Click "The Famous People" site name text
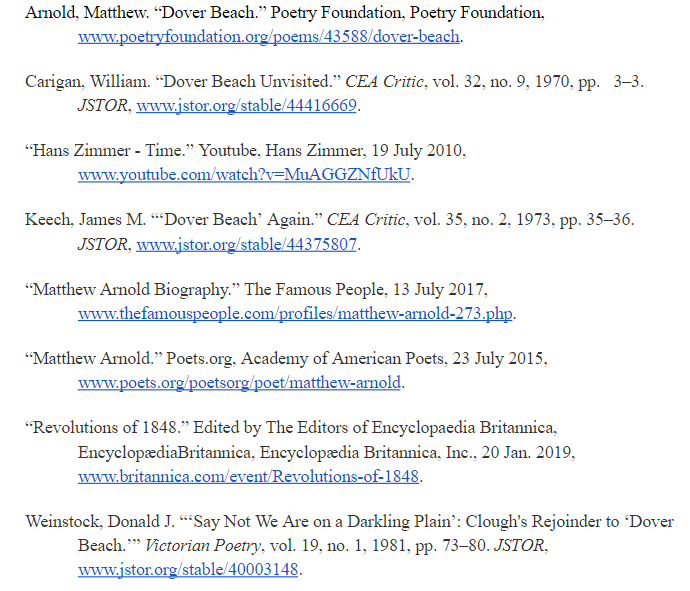Viewport: 690px width, 591px height. click(x=315, y=290)
